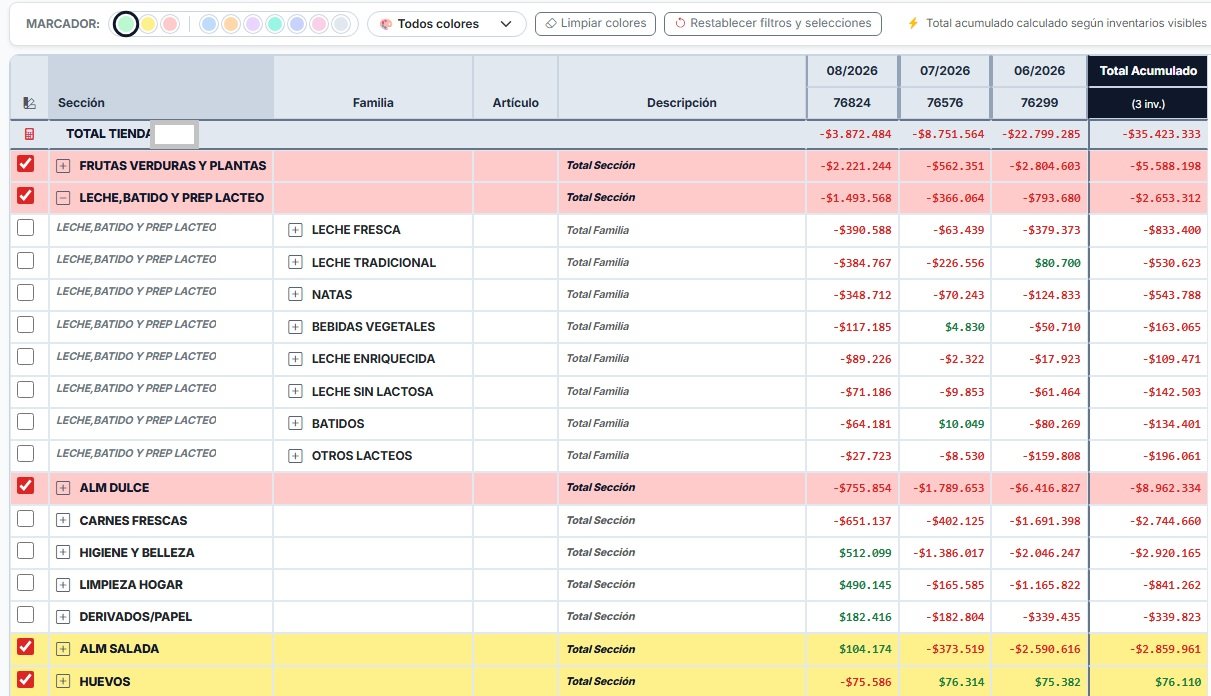
Task: Expand the LECHE FRESCA family
Action: (295, 230)
